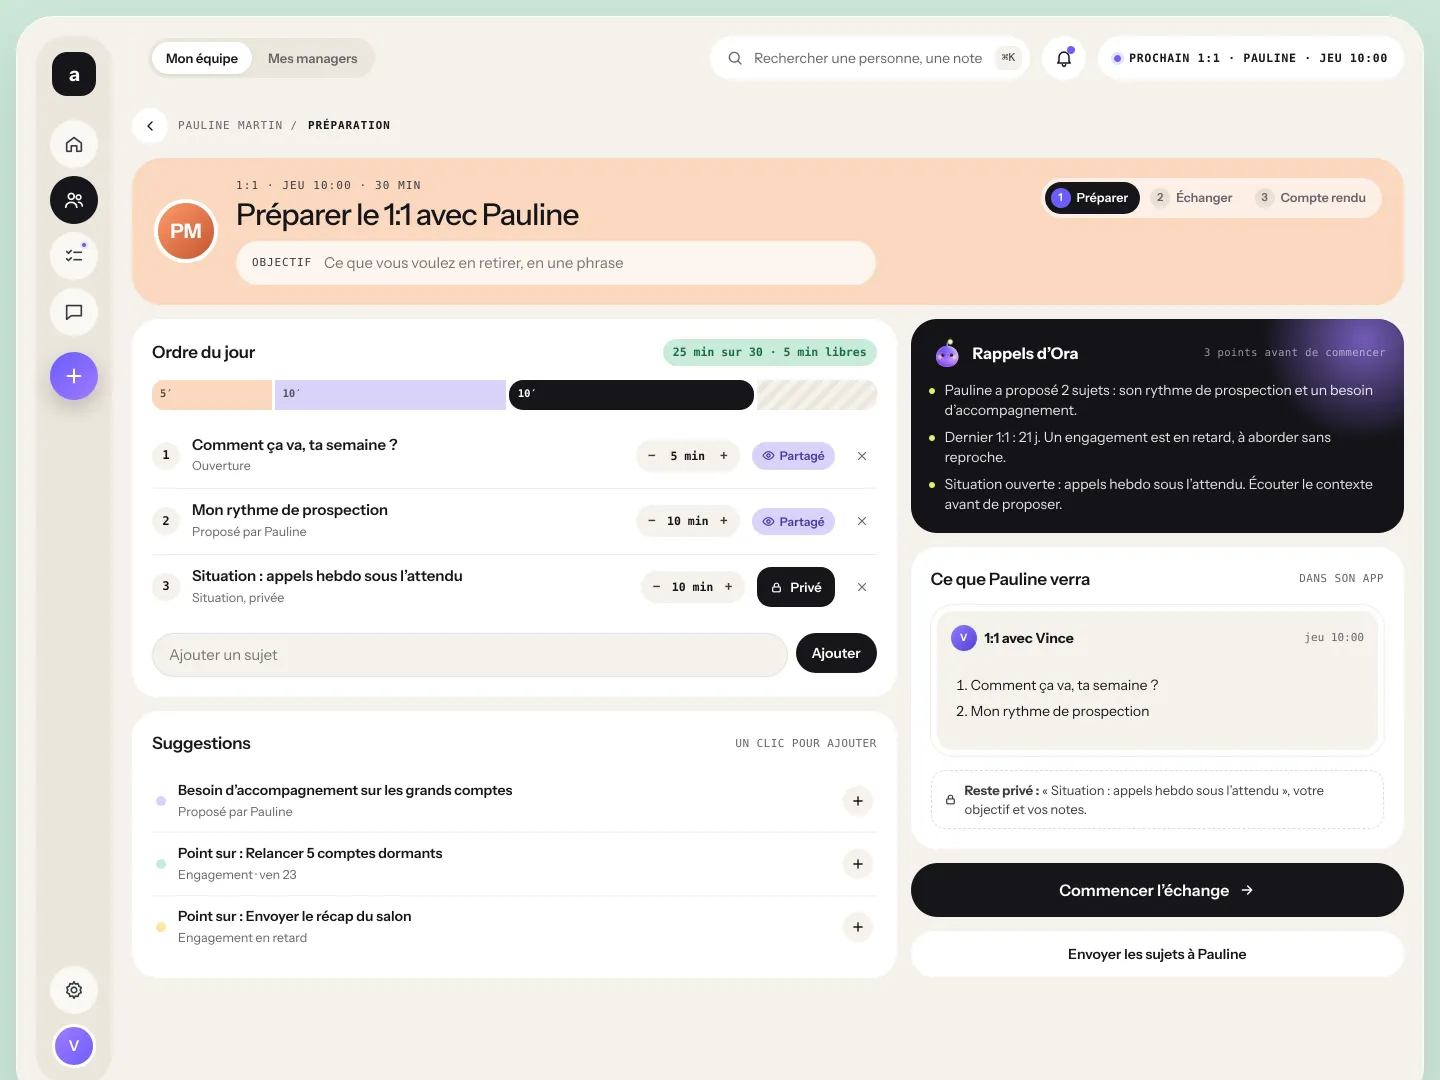Go back with the breadcrumb arrow
Viewport: 1440px width, 1080px height.
point(150,125)
